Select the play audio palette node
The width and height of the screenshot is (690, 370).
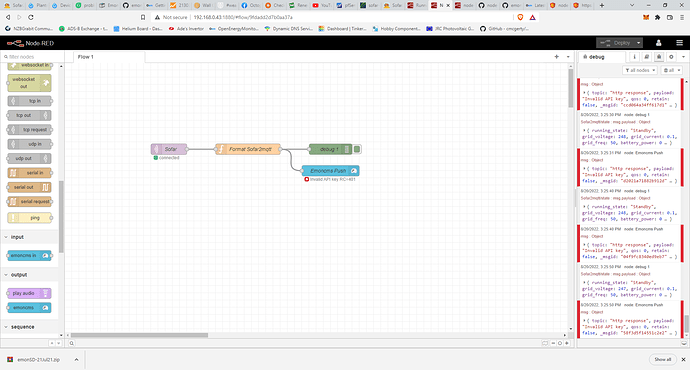[29, 293]
